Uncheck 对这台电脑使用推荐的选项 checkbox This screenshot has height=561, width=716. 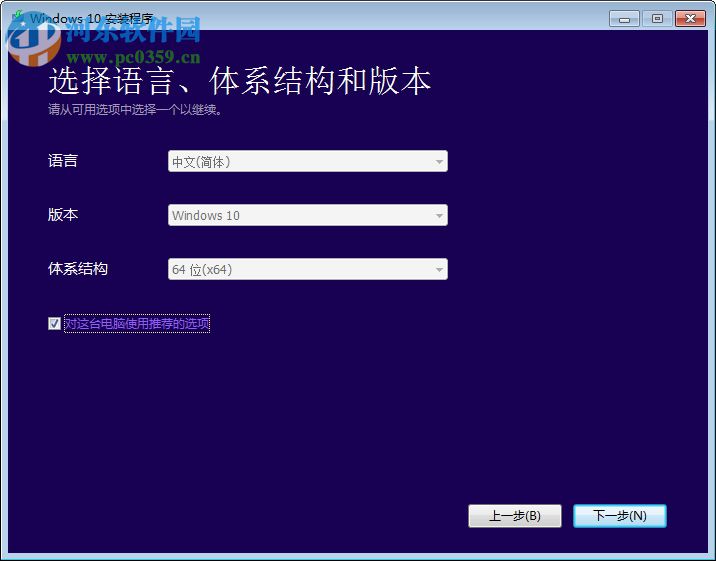(x=54, y=324)
